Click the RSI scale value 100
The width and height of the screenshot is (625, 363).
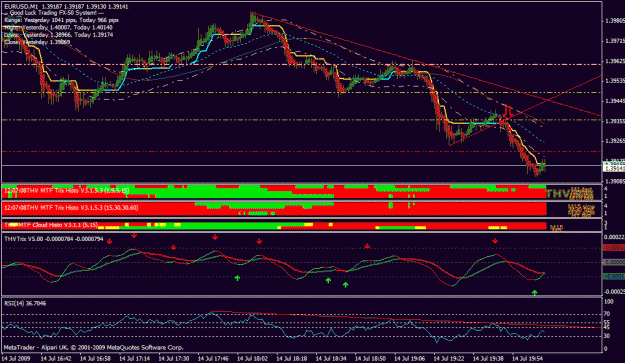click(x=609, y=302)
